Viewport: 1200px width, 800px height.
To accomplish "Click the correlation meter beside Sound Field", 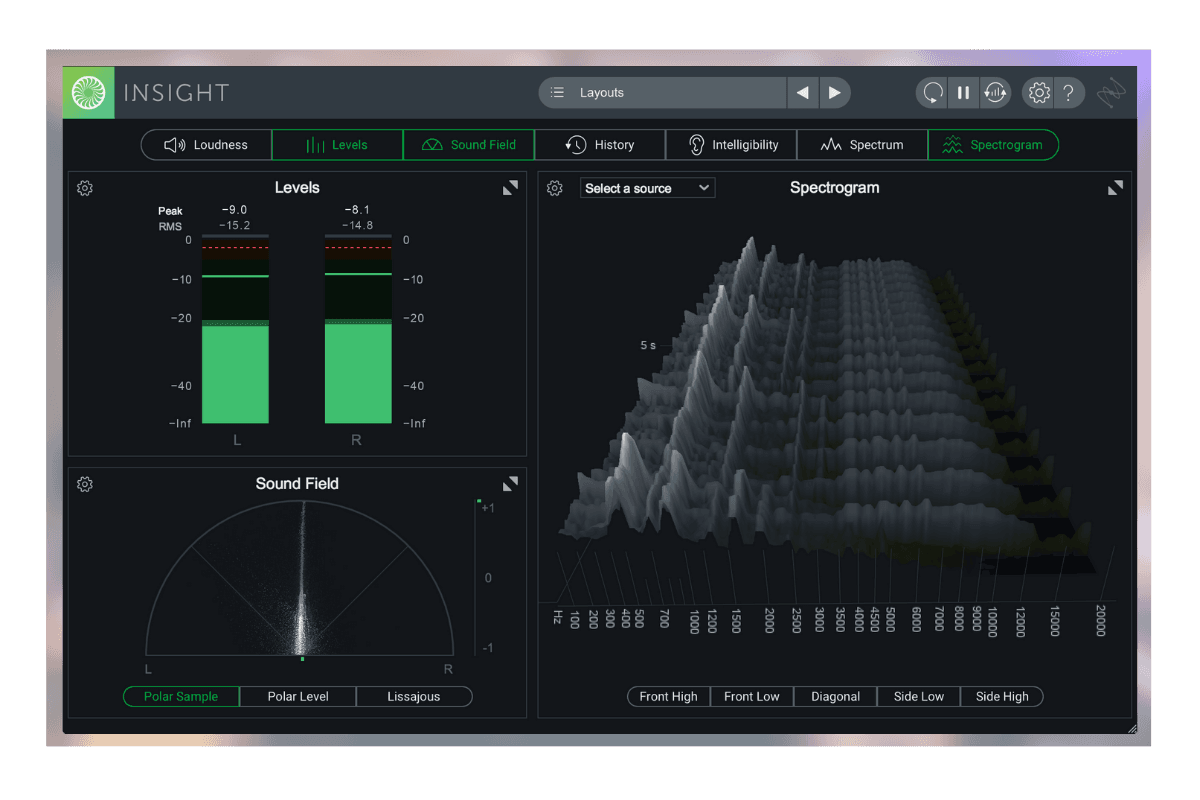I will tap(479, 578).
